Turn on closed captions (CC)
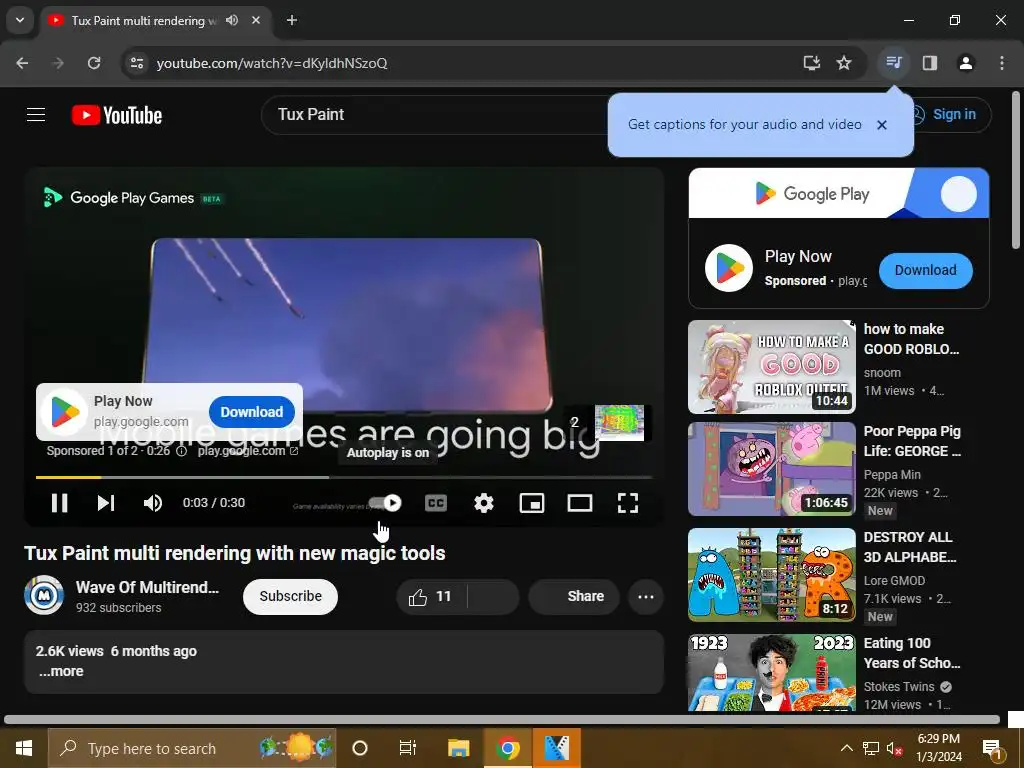1024x768 pixels. tap(436, 503)
